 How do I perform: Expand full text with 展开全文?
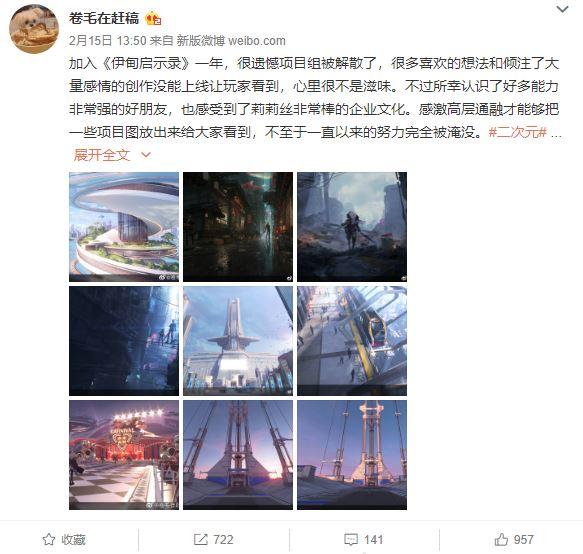click(x=102, y=155)
